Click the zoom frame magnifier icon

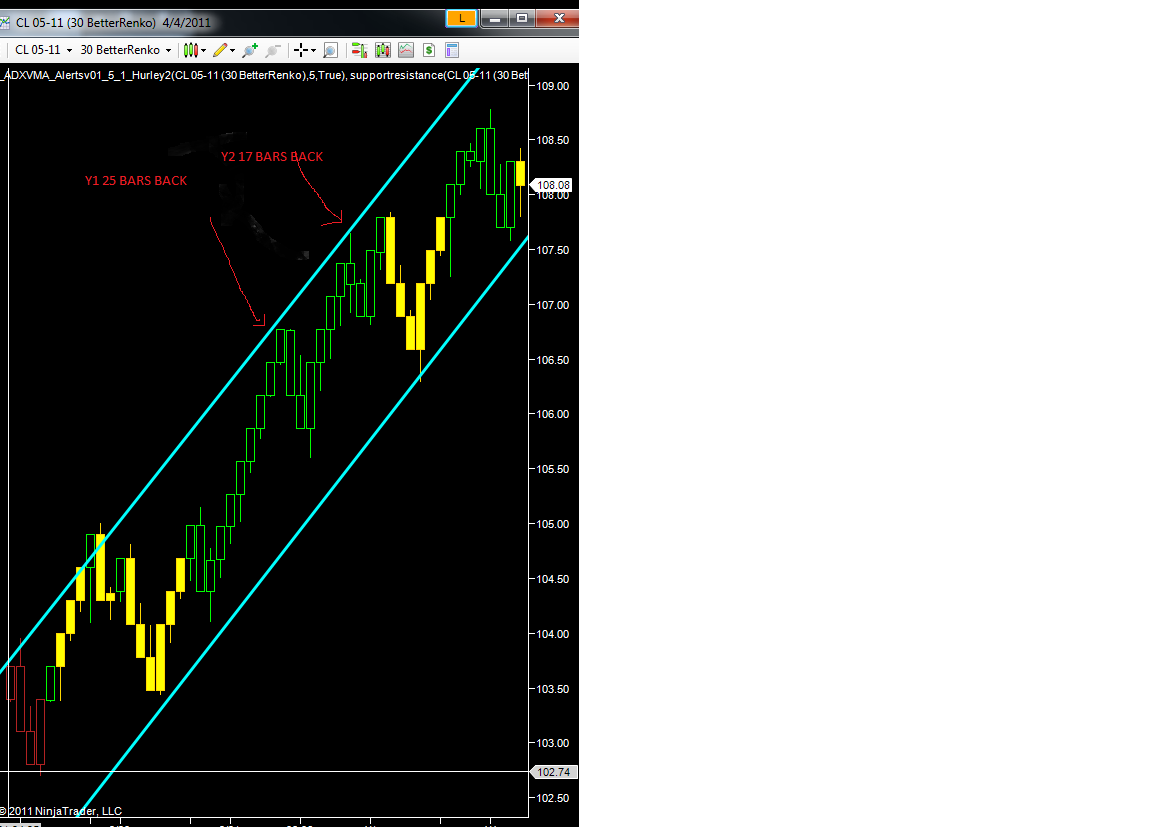coord(331,50)
